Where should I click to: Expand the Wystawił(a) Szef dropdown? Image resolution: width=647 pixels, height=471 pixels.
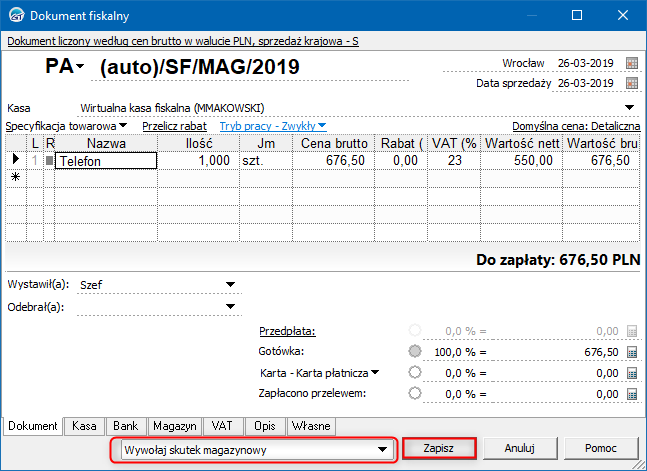pos(230,284)
